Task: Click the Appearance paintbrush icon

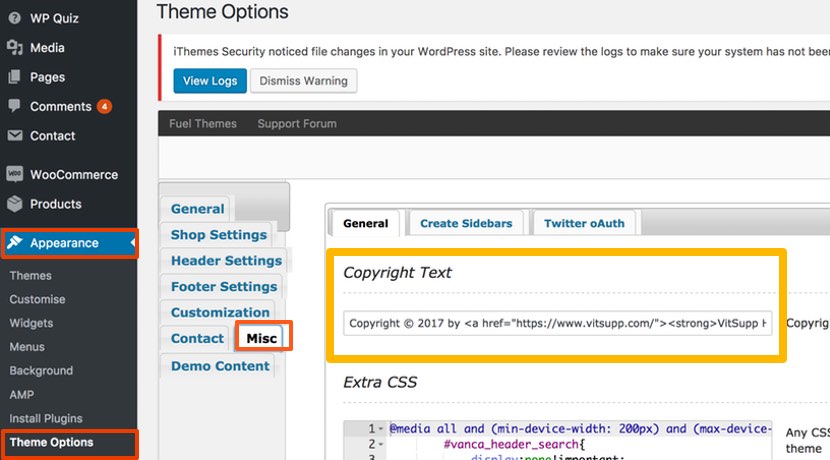Action: (x=15, y=242)
